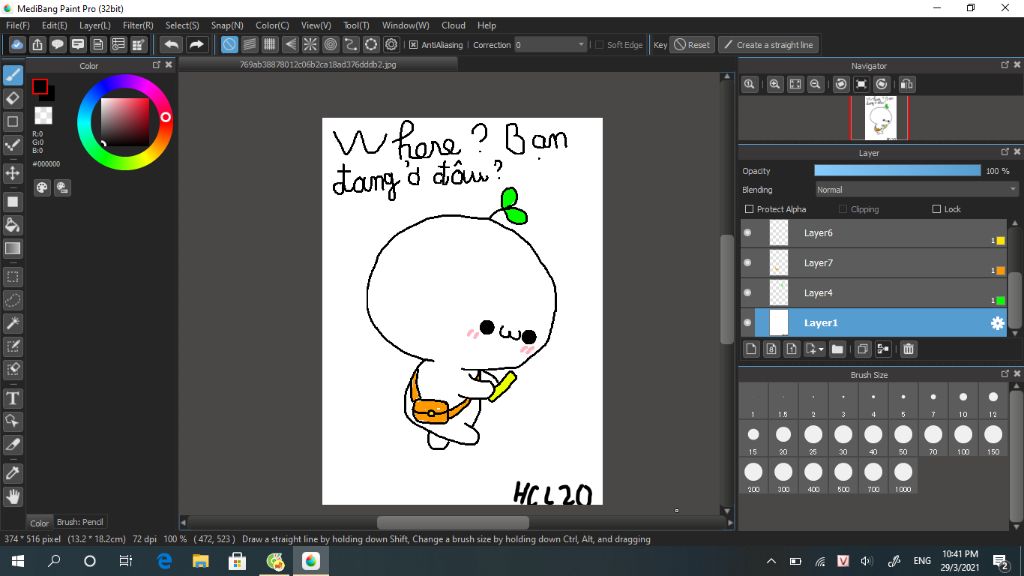Toggle the AntiAliasing checkbox

tap(413, 45)
